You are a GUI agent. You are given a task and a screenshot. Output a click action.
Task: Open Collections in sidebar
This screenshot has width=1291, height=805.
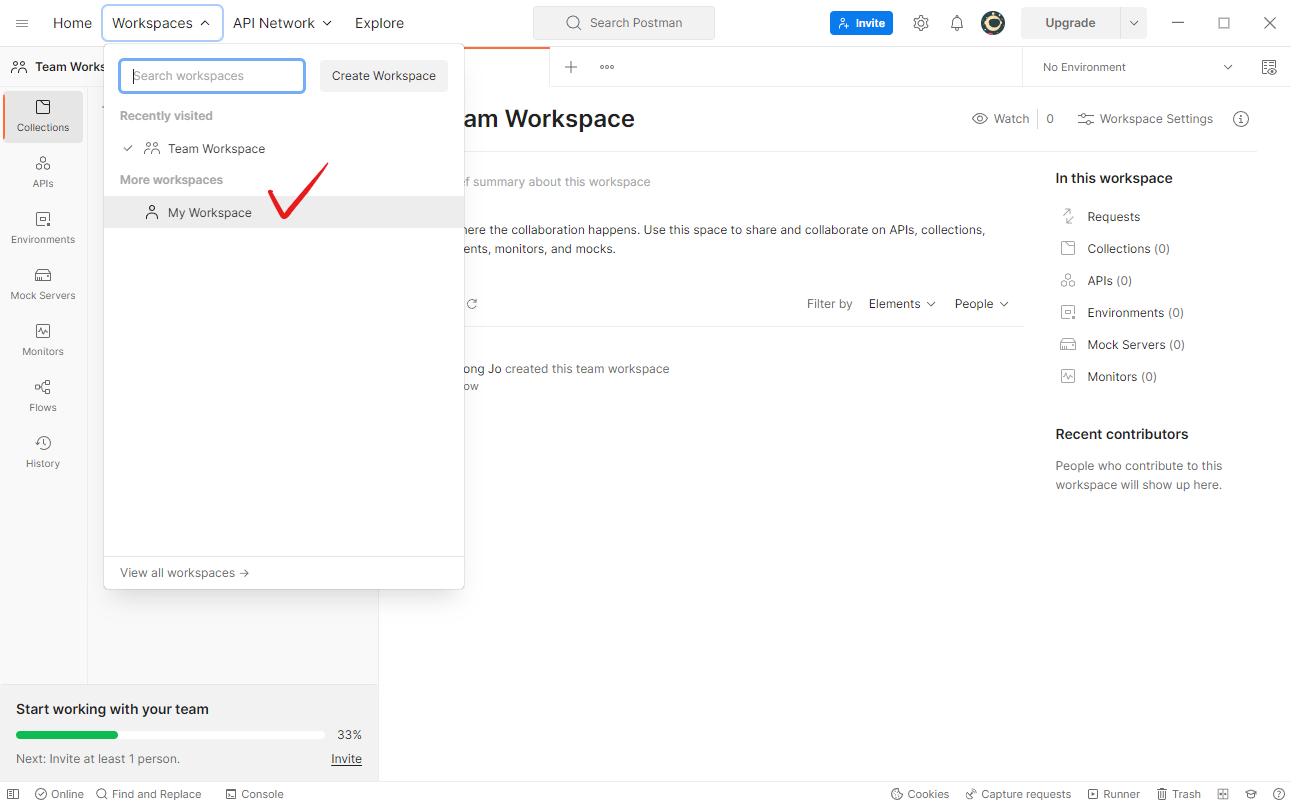click(43, 116)
